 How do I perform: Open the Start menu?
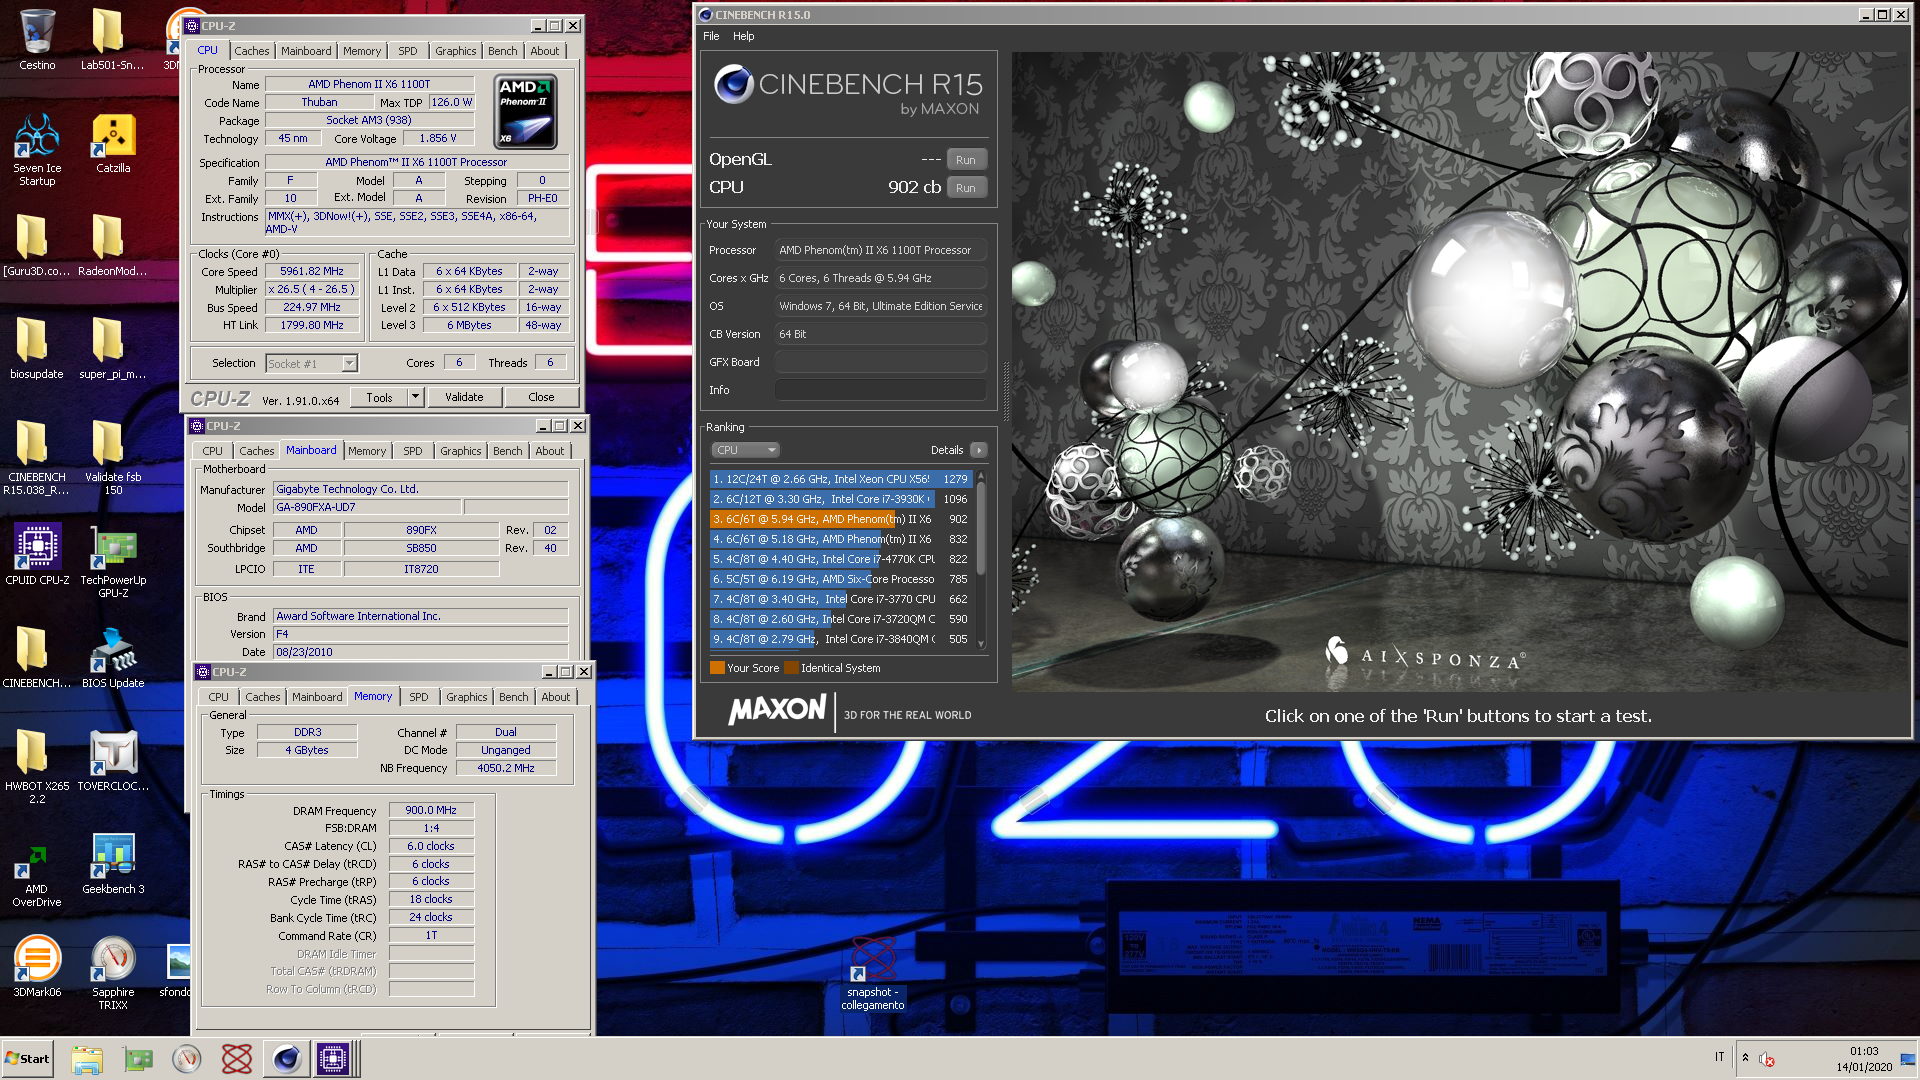(28, 1058)
